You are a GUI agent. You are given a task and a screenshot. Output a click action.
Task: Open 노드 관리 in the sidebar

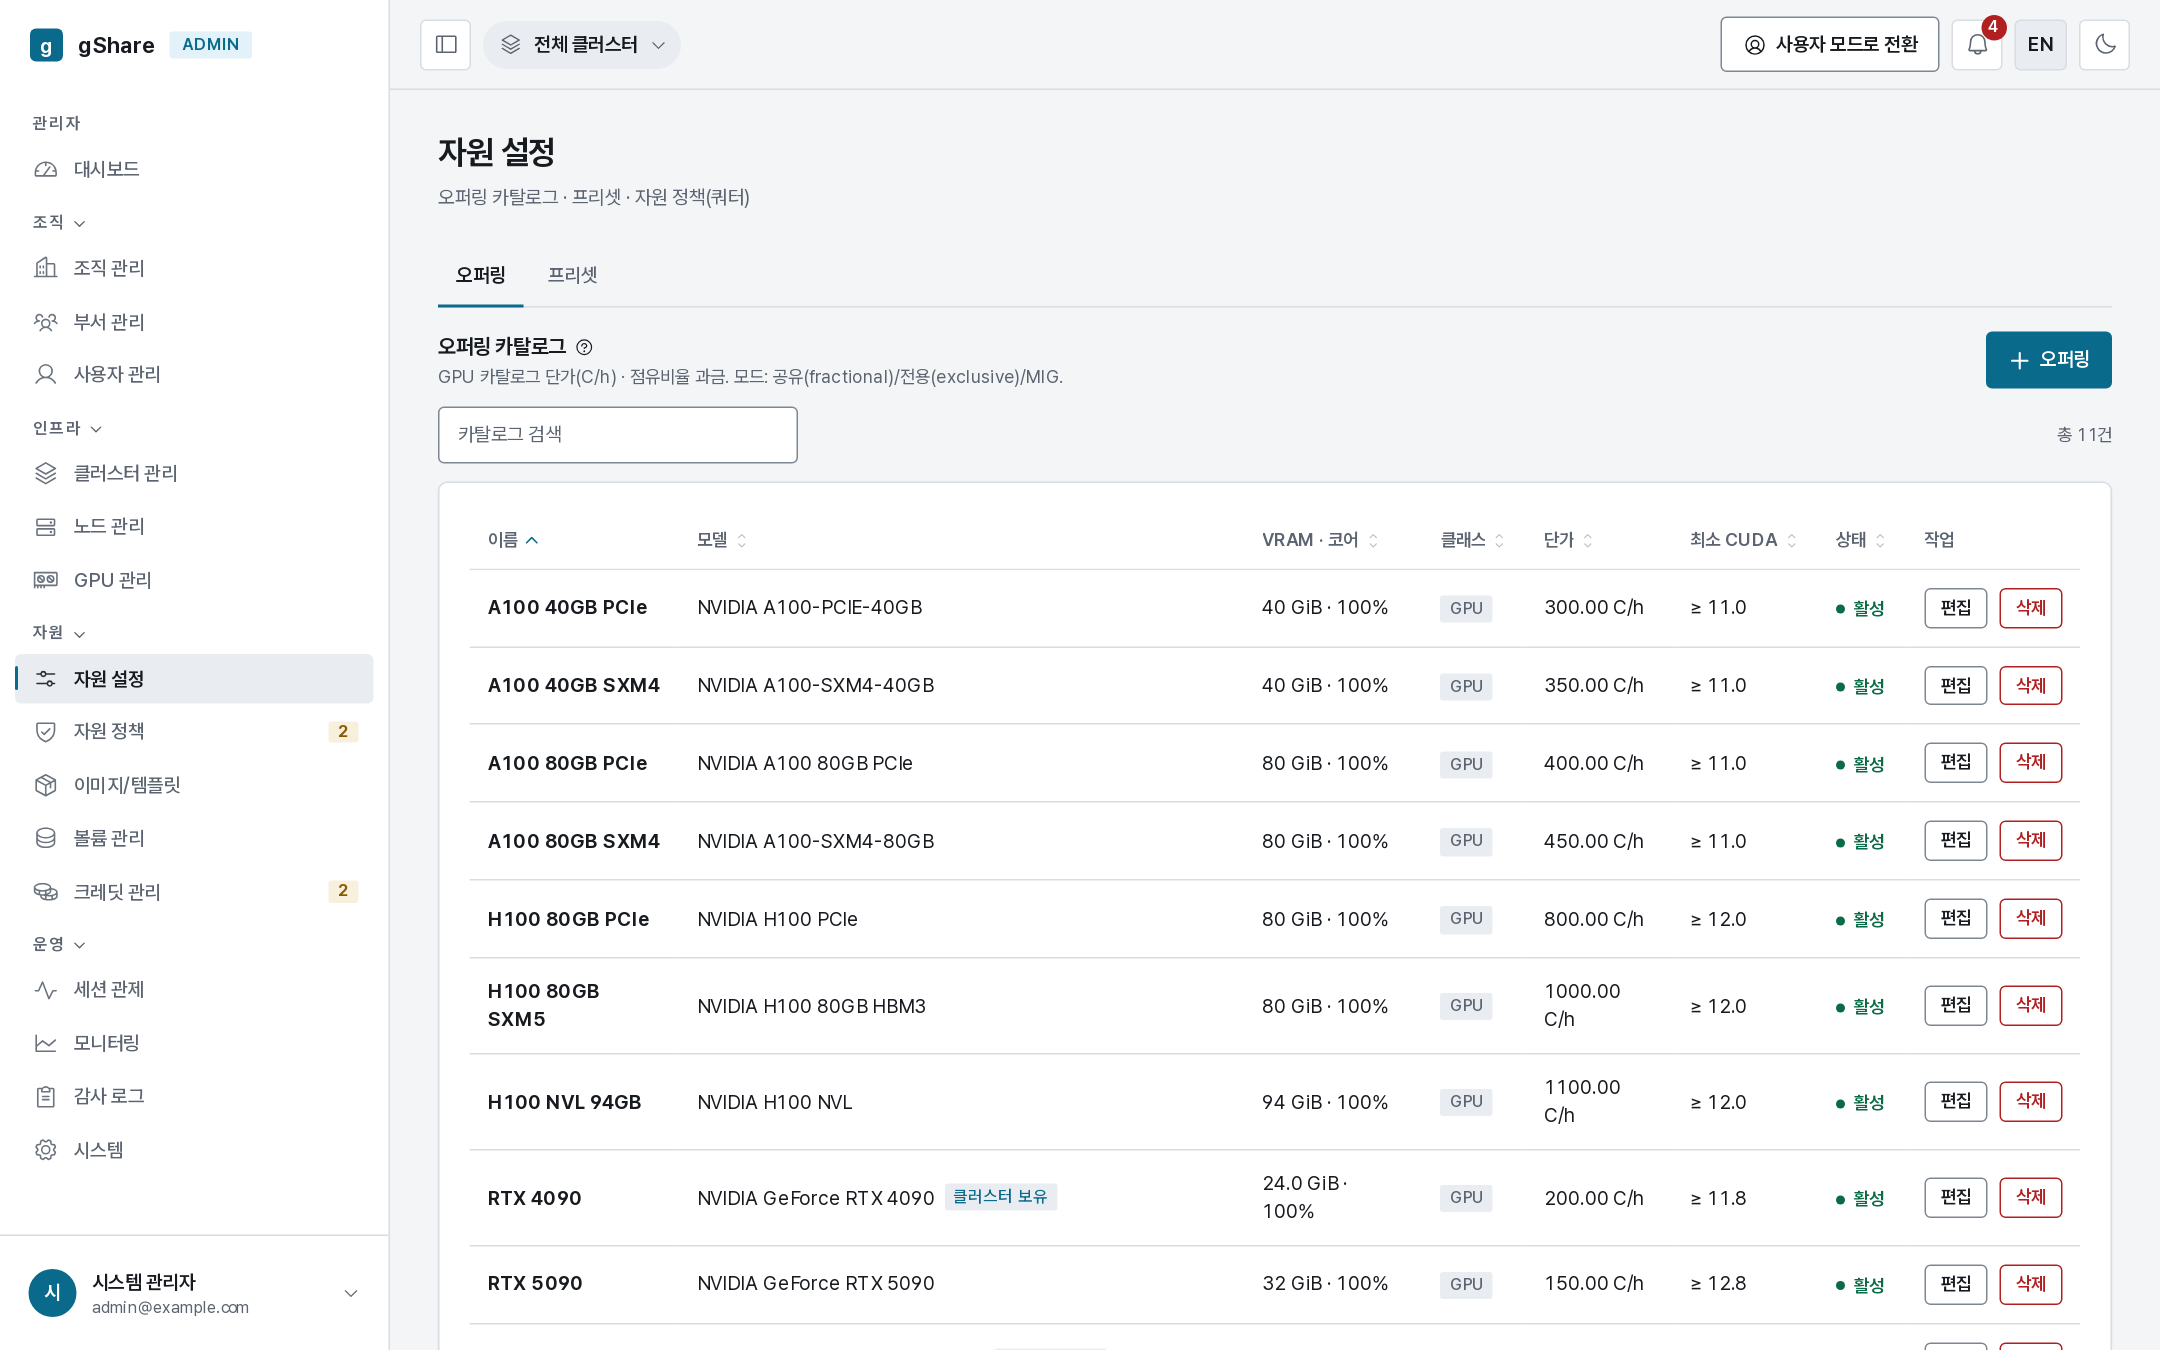[194, 526]
